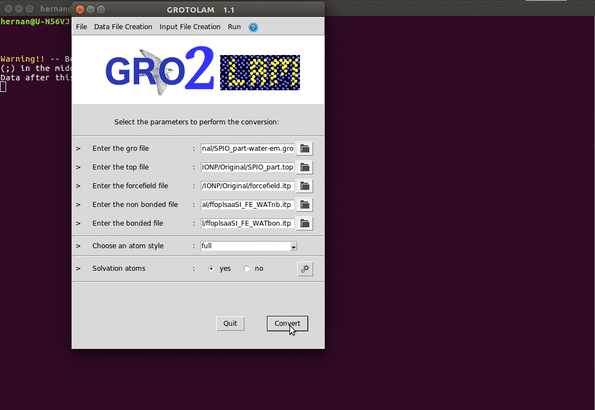This screenshot has width=595, height=410.
Task: Maximize the GROTOLAM window
Action: (101, 9)
